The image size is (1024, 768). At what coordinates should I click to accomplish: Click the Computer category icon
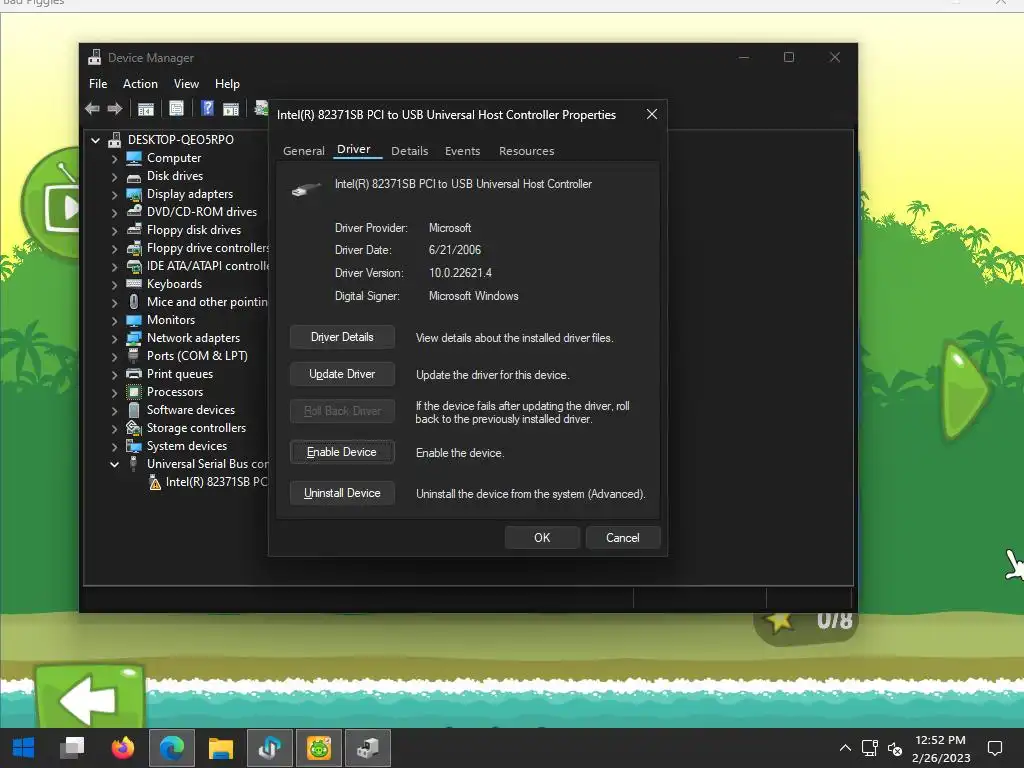[134, 158]
